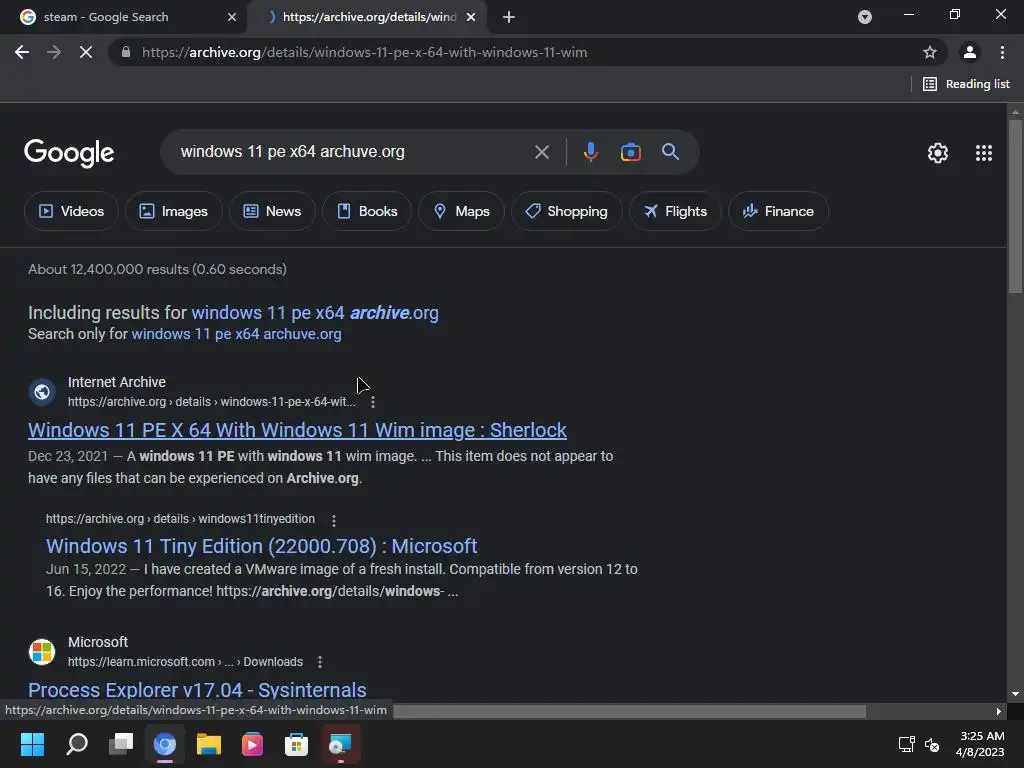Open a new browser tab
Viewport: 1024px width, 768px height.
[x=509, y=17]
